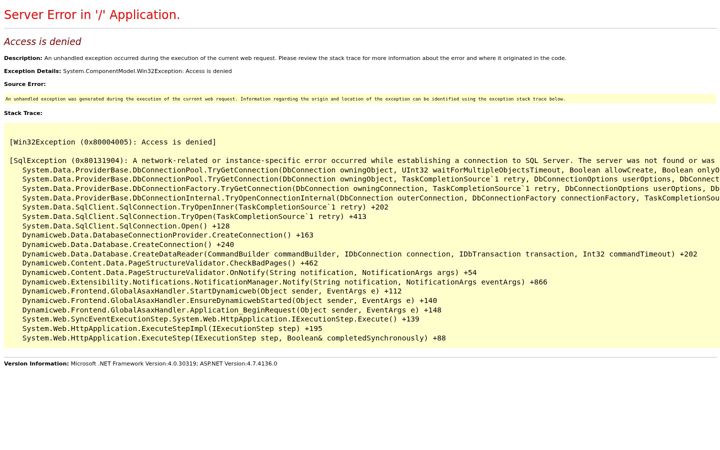Select the Win32Exception (0x80004005) line
The height and width of the screenshot is (450, 720).
[x=112, y=142]
